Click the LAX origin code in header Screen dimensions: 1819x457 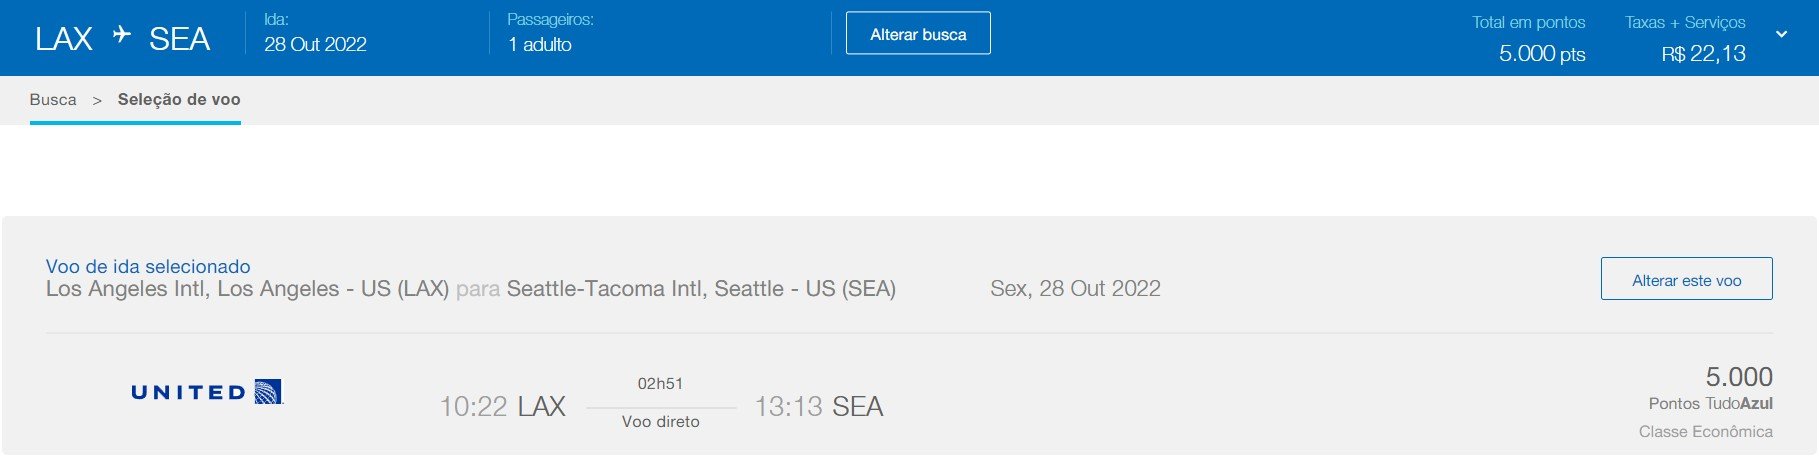64,39
